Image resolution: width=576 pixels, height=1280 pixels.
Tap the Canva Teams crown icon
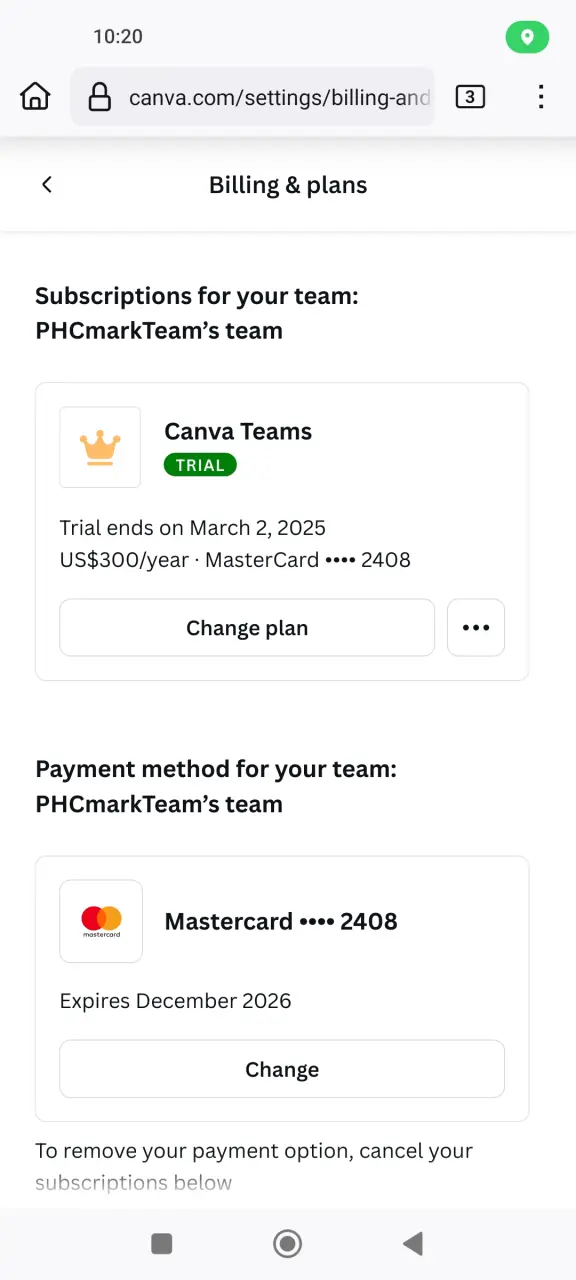100,447
